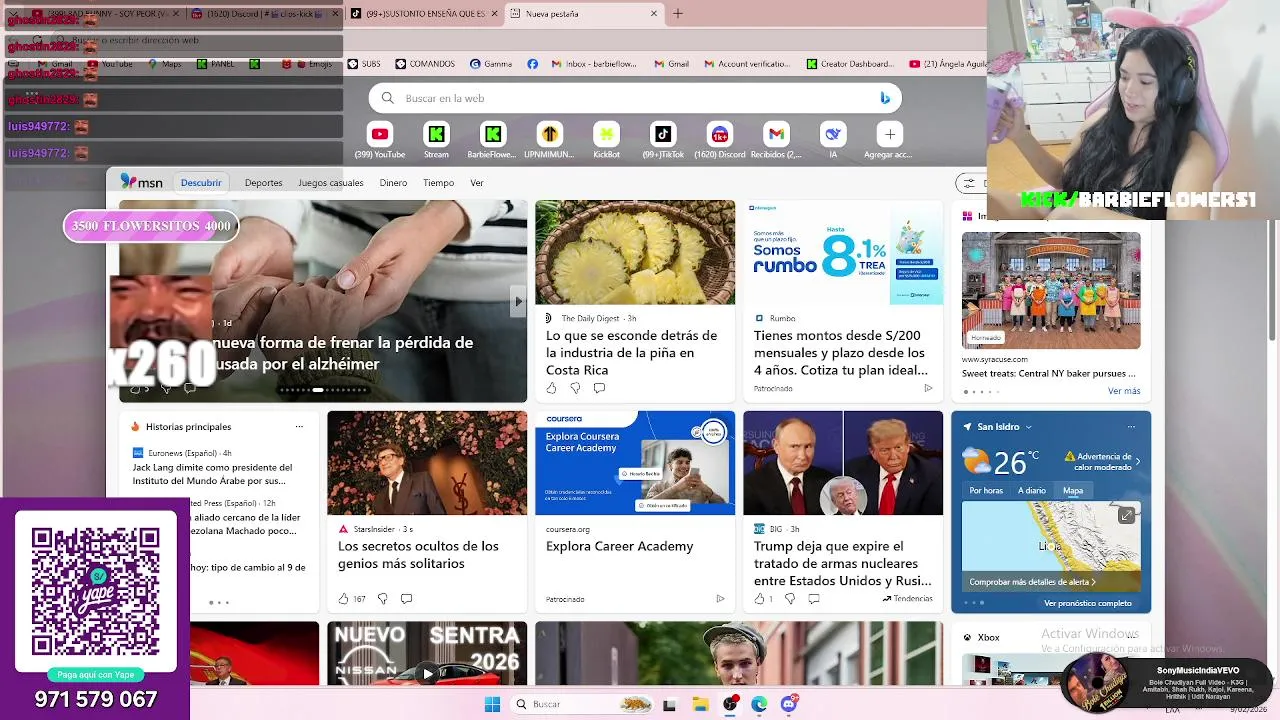Open the COMANDOS bookmark
Viewport: 1280px width, 720px height.
pyautogui.click(x=425, y=64)
